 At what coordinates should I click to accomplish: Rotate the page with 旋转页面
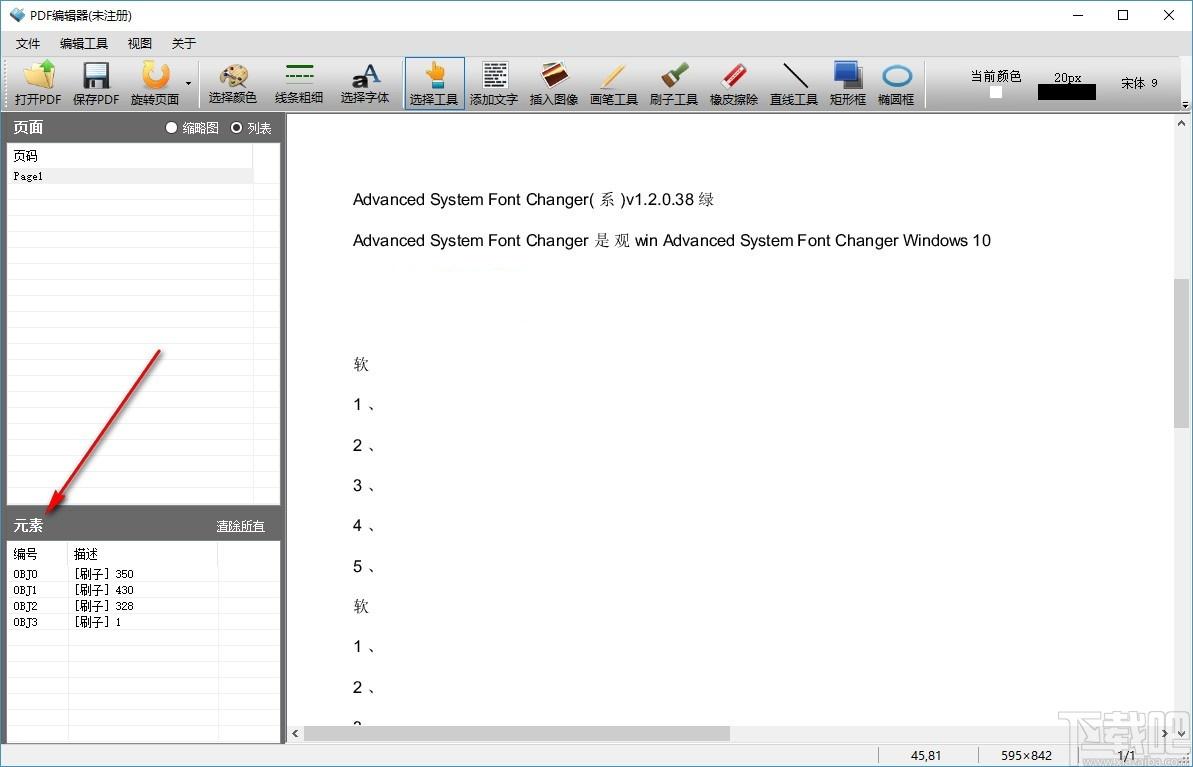click(155, 84)
